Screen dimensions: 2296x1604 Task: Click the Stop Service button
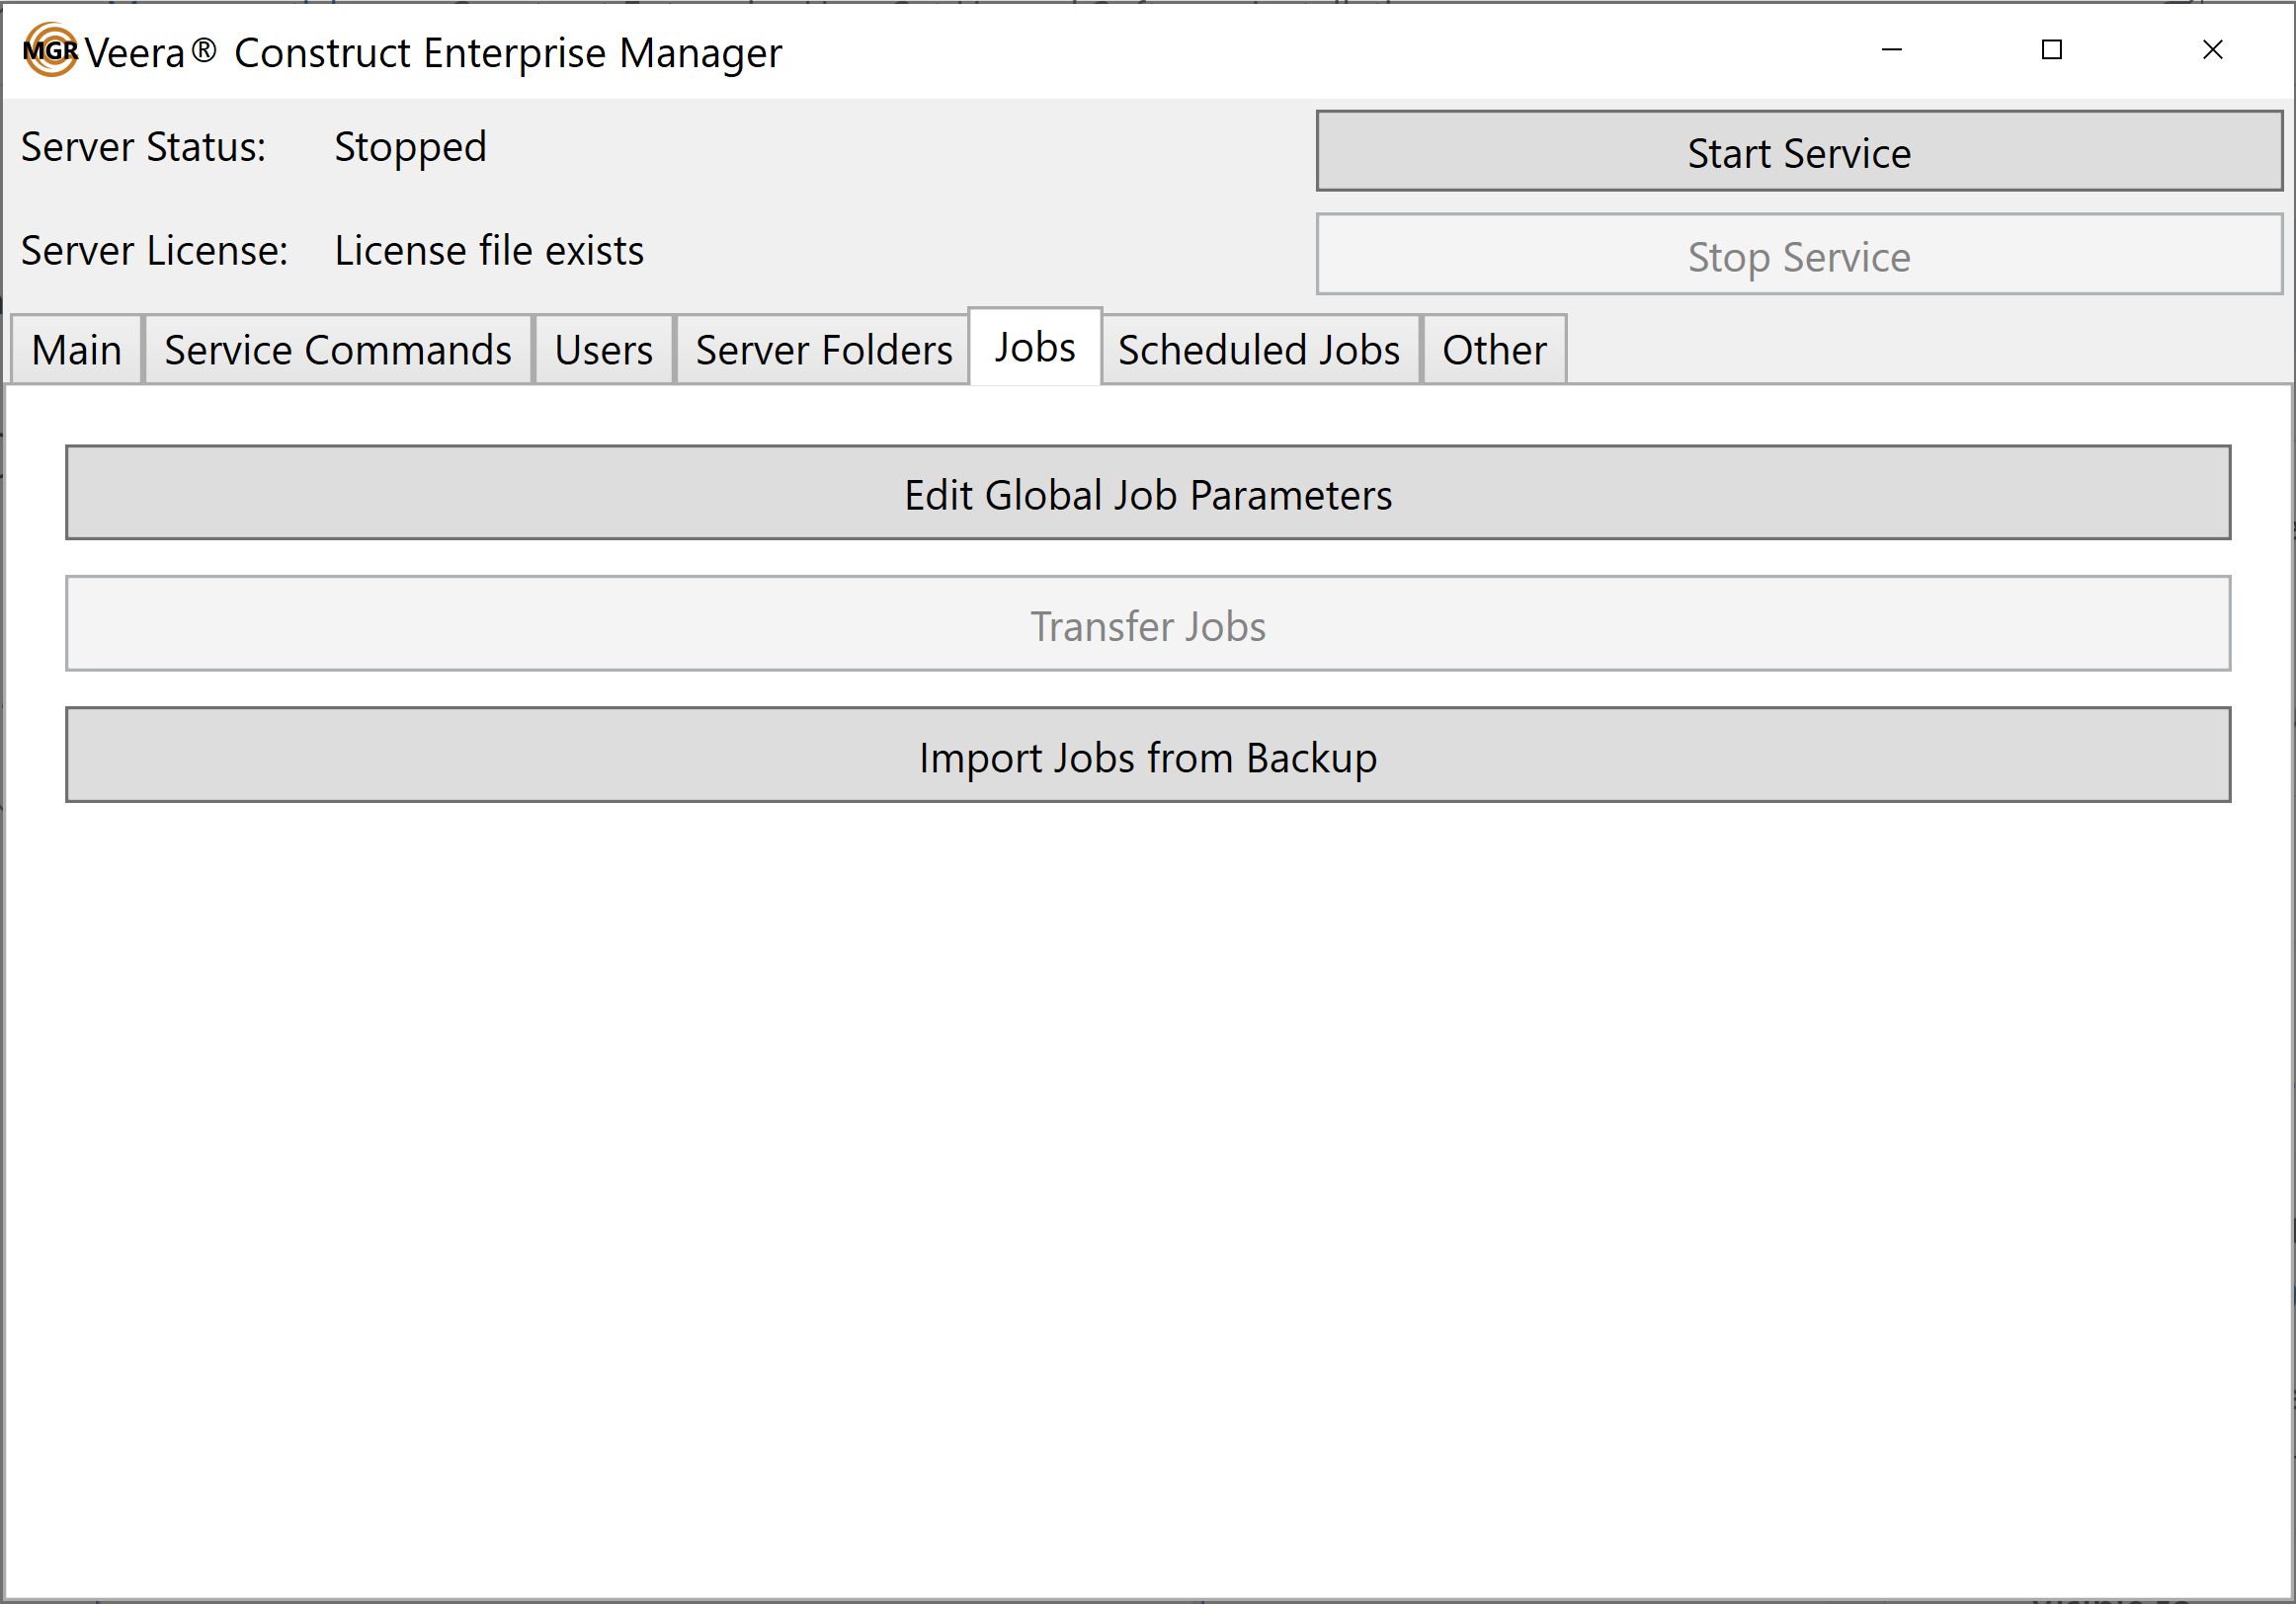[1798, 255]
